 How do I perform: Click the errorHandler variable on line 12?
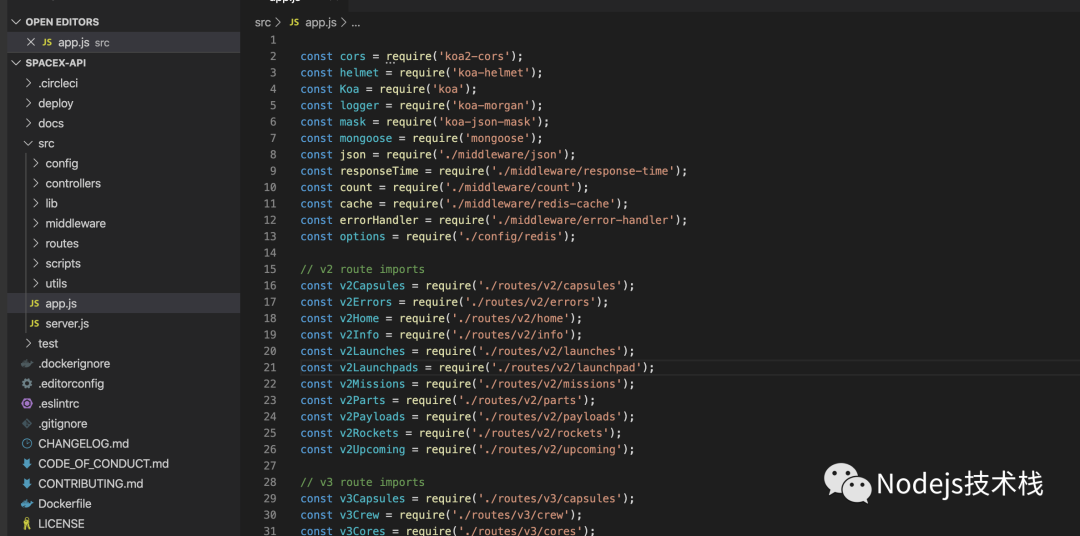tap(379, 220)
